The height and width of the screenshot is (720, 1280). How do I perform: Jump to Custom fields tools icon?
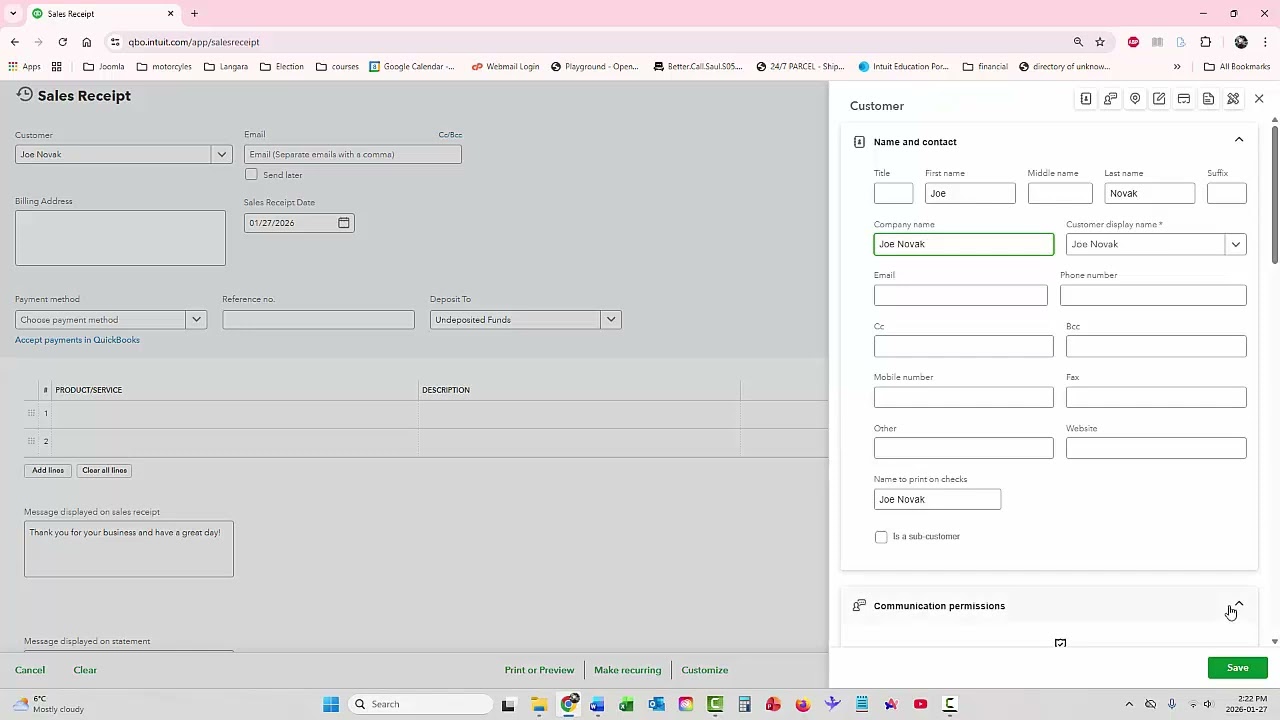coord(1233,99)
